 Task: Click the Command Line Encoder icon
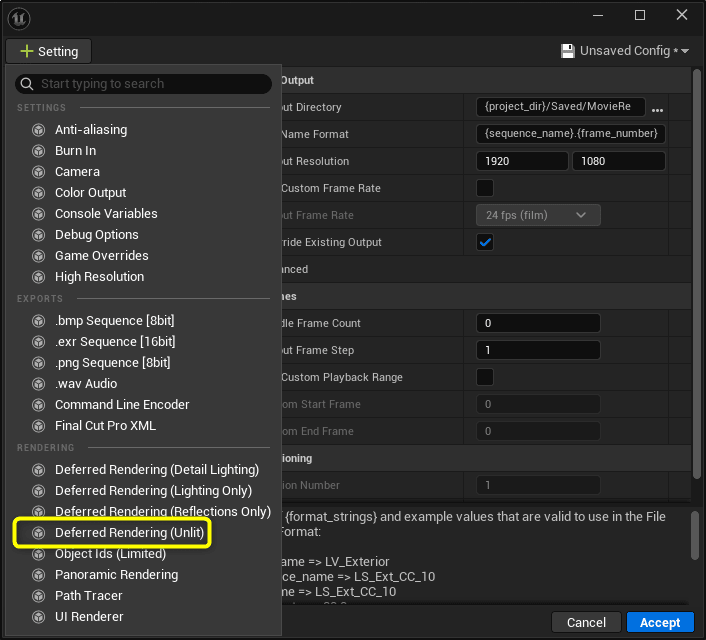point(39,405)
